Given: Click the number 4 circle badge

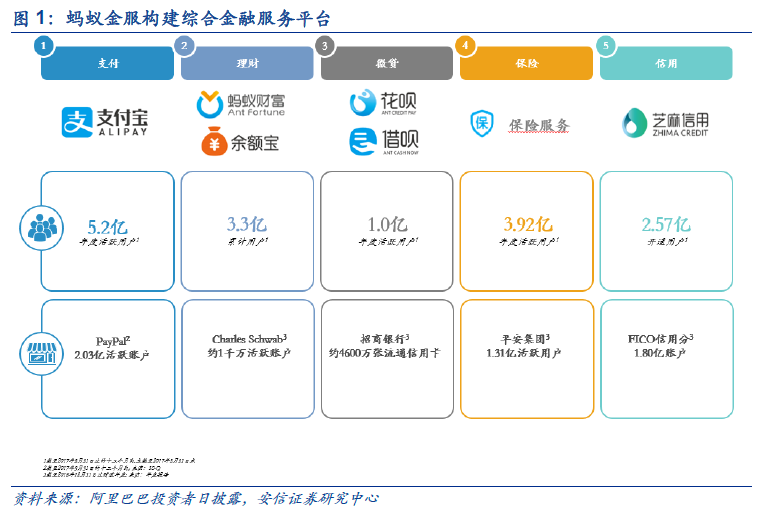Looking at the screenshot, I should (465, 46).
